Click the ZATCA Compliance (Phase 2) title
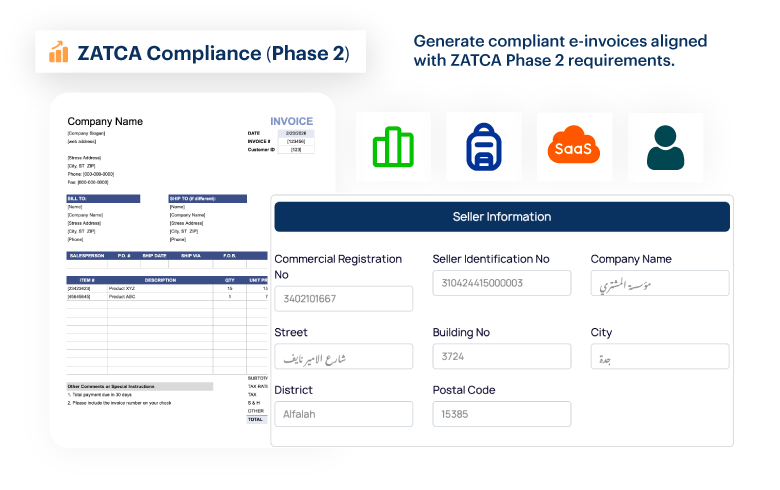The image size is (780, 490). 213,53
